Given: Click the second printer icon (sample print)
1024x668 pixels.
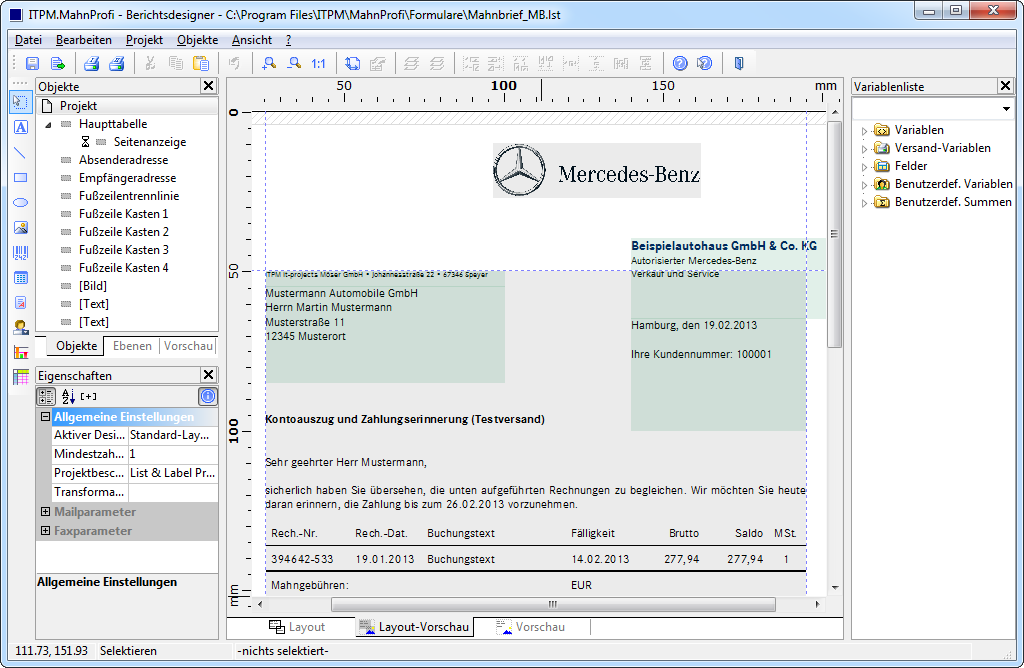Looking at the screenshot, I should (116, 63).
